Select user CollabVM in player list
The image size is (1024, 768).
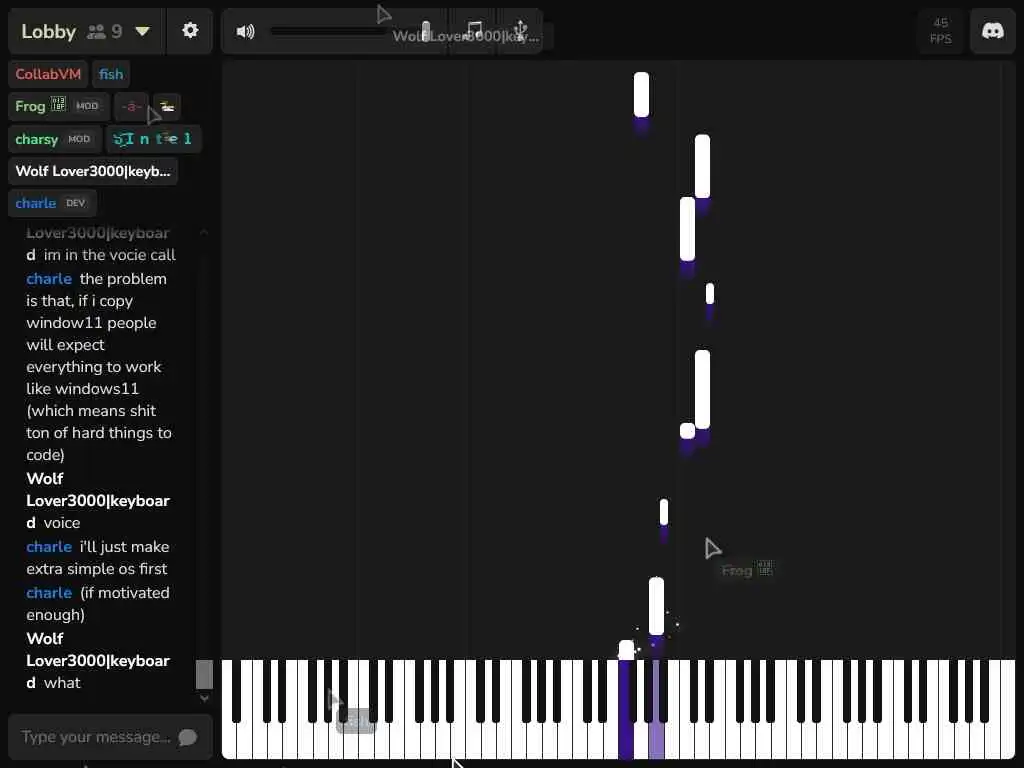pos(48,74)
